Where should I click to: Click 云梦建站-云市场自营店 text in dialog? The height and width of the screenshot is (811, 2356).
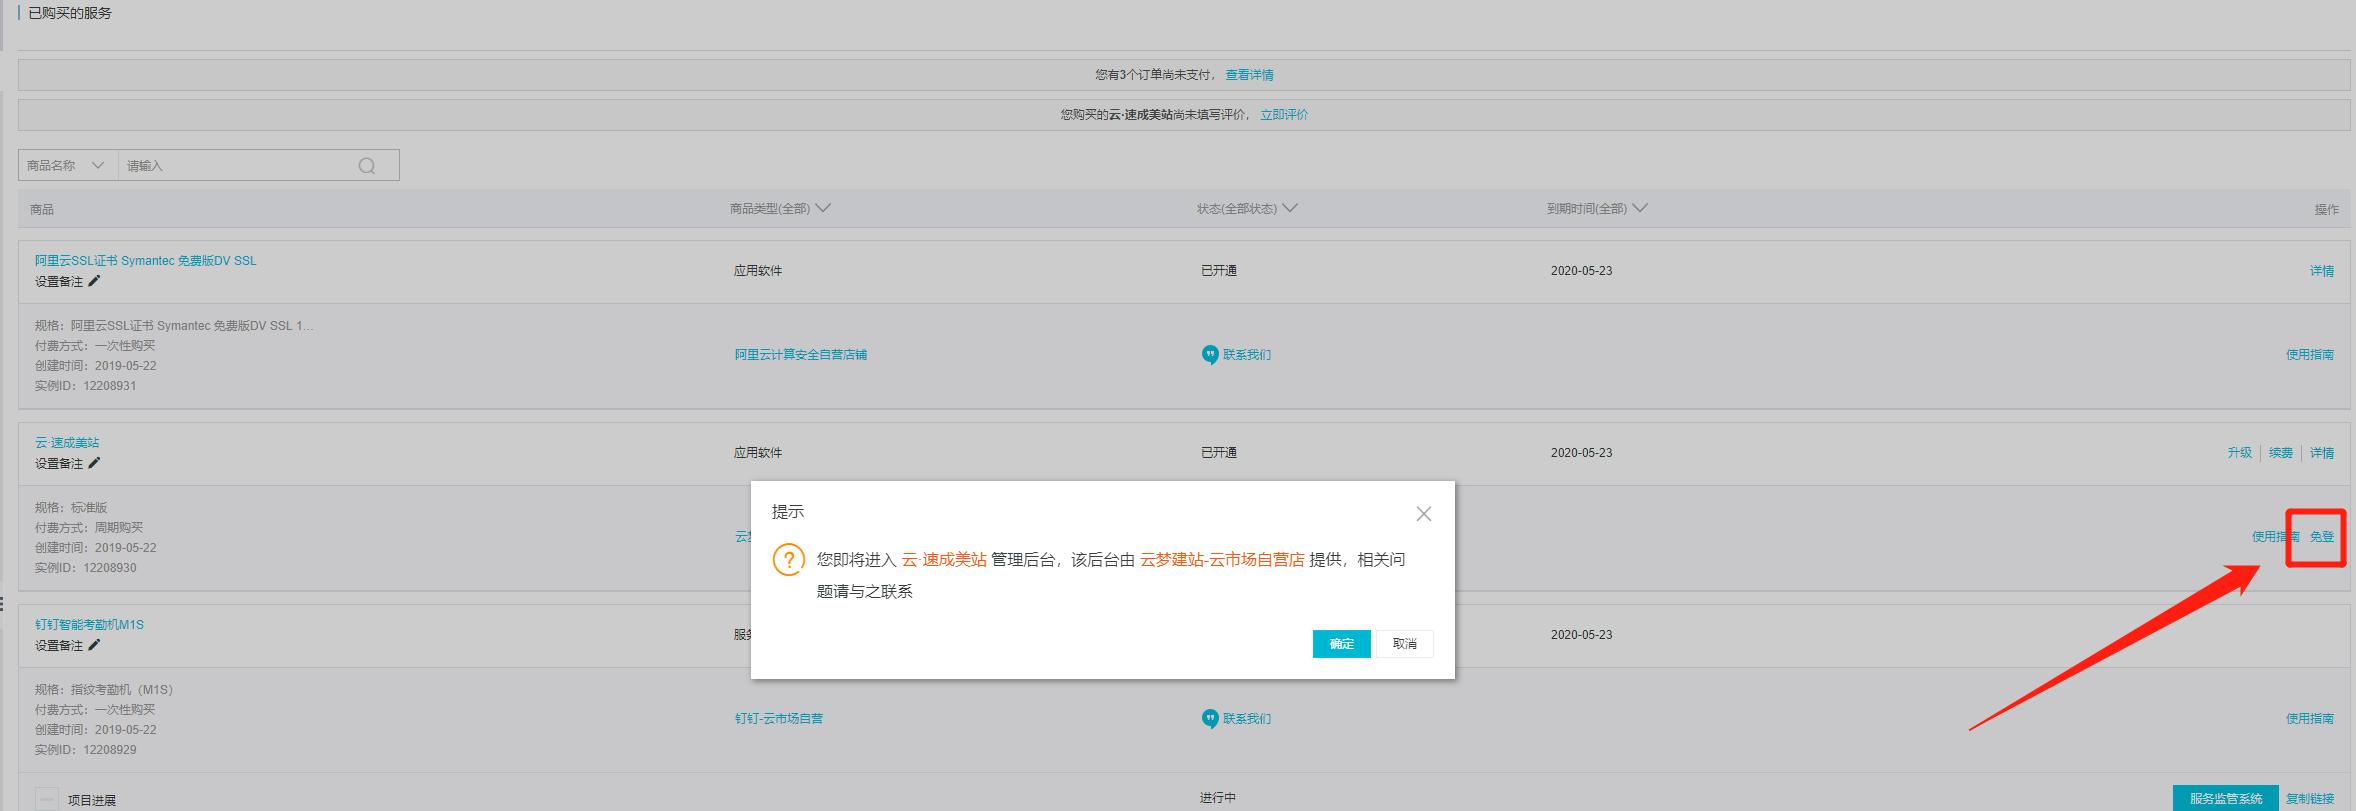tap(1222, 560)
